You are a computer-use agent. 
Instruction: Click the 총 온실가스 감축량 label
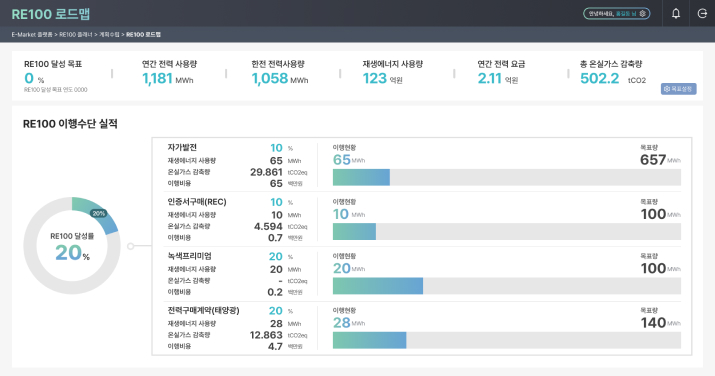[x=611, y=64]
